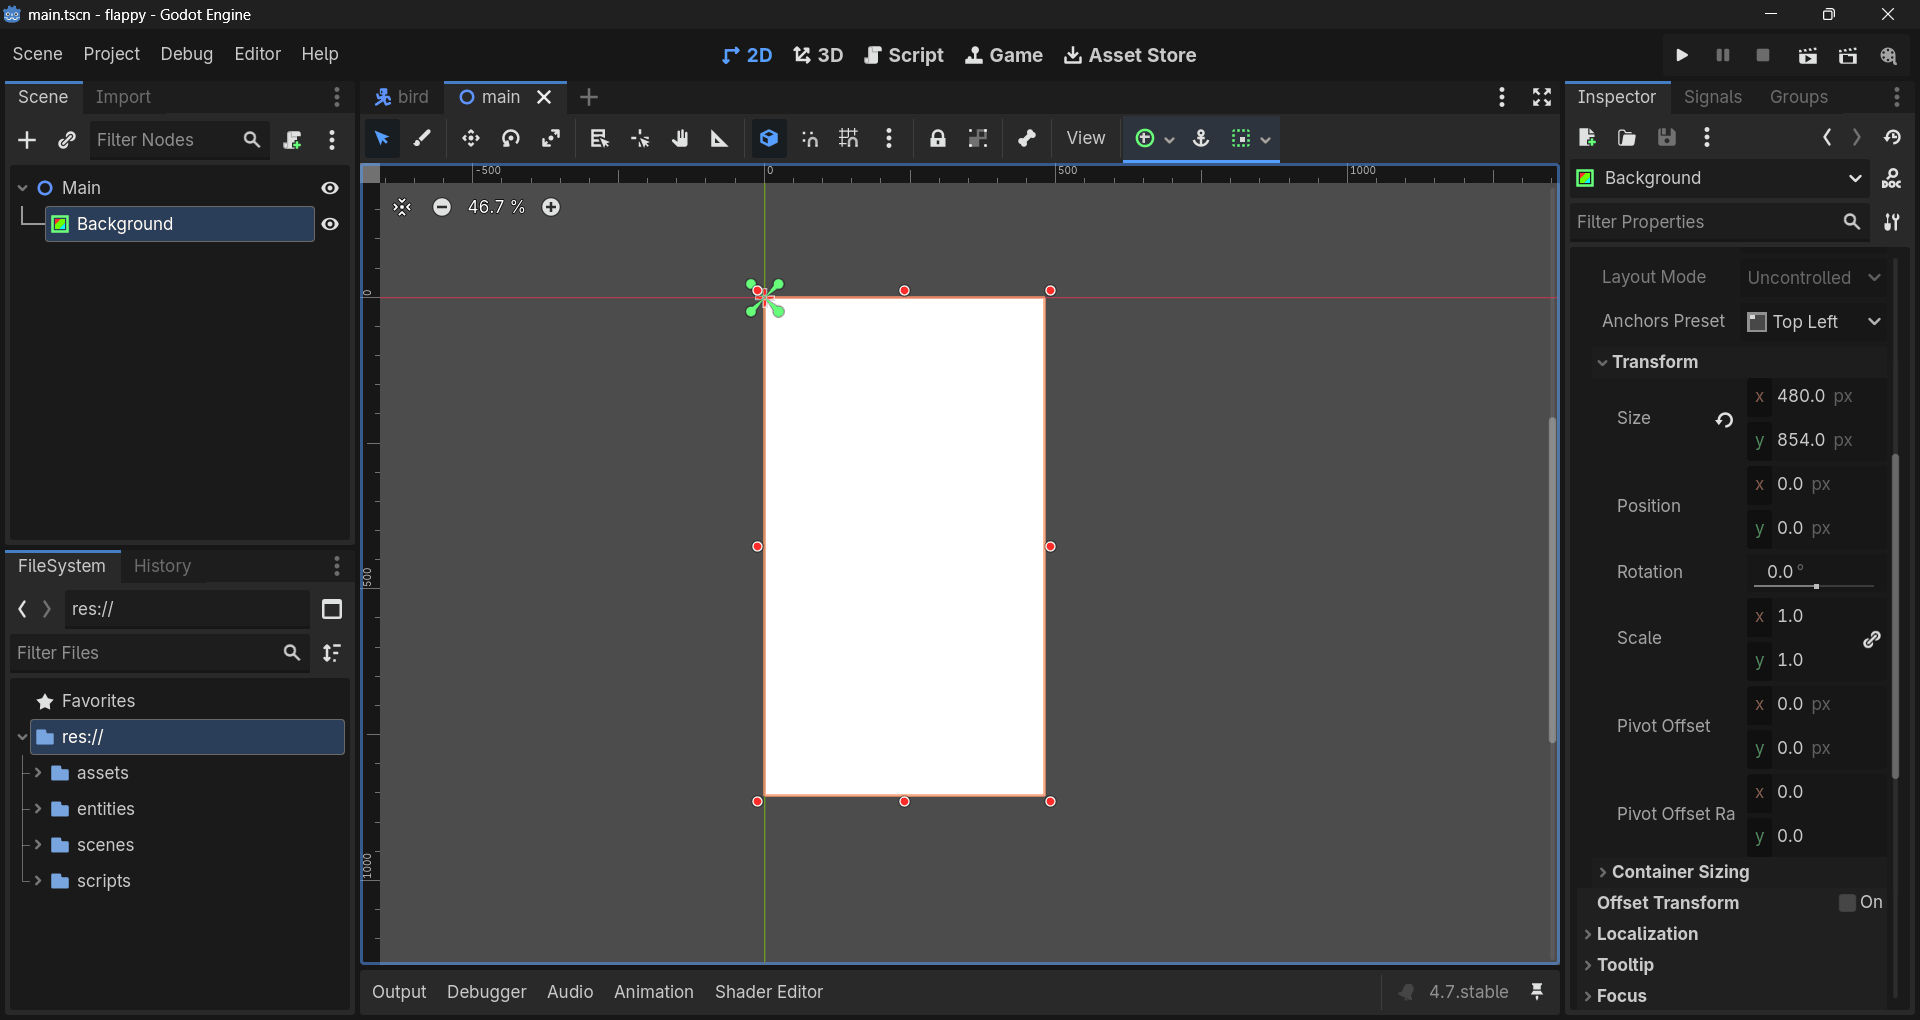Center the canvas view icon

[402, 207]
